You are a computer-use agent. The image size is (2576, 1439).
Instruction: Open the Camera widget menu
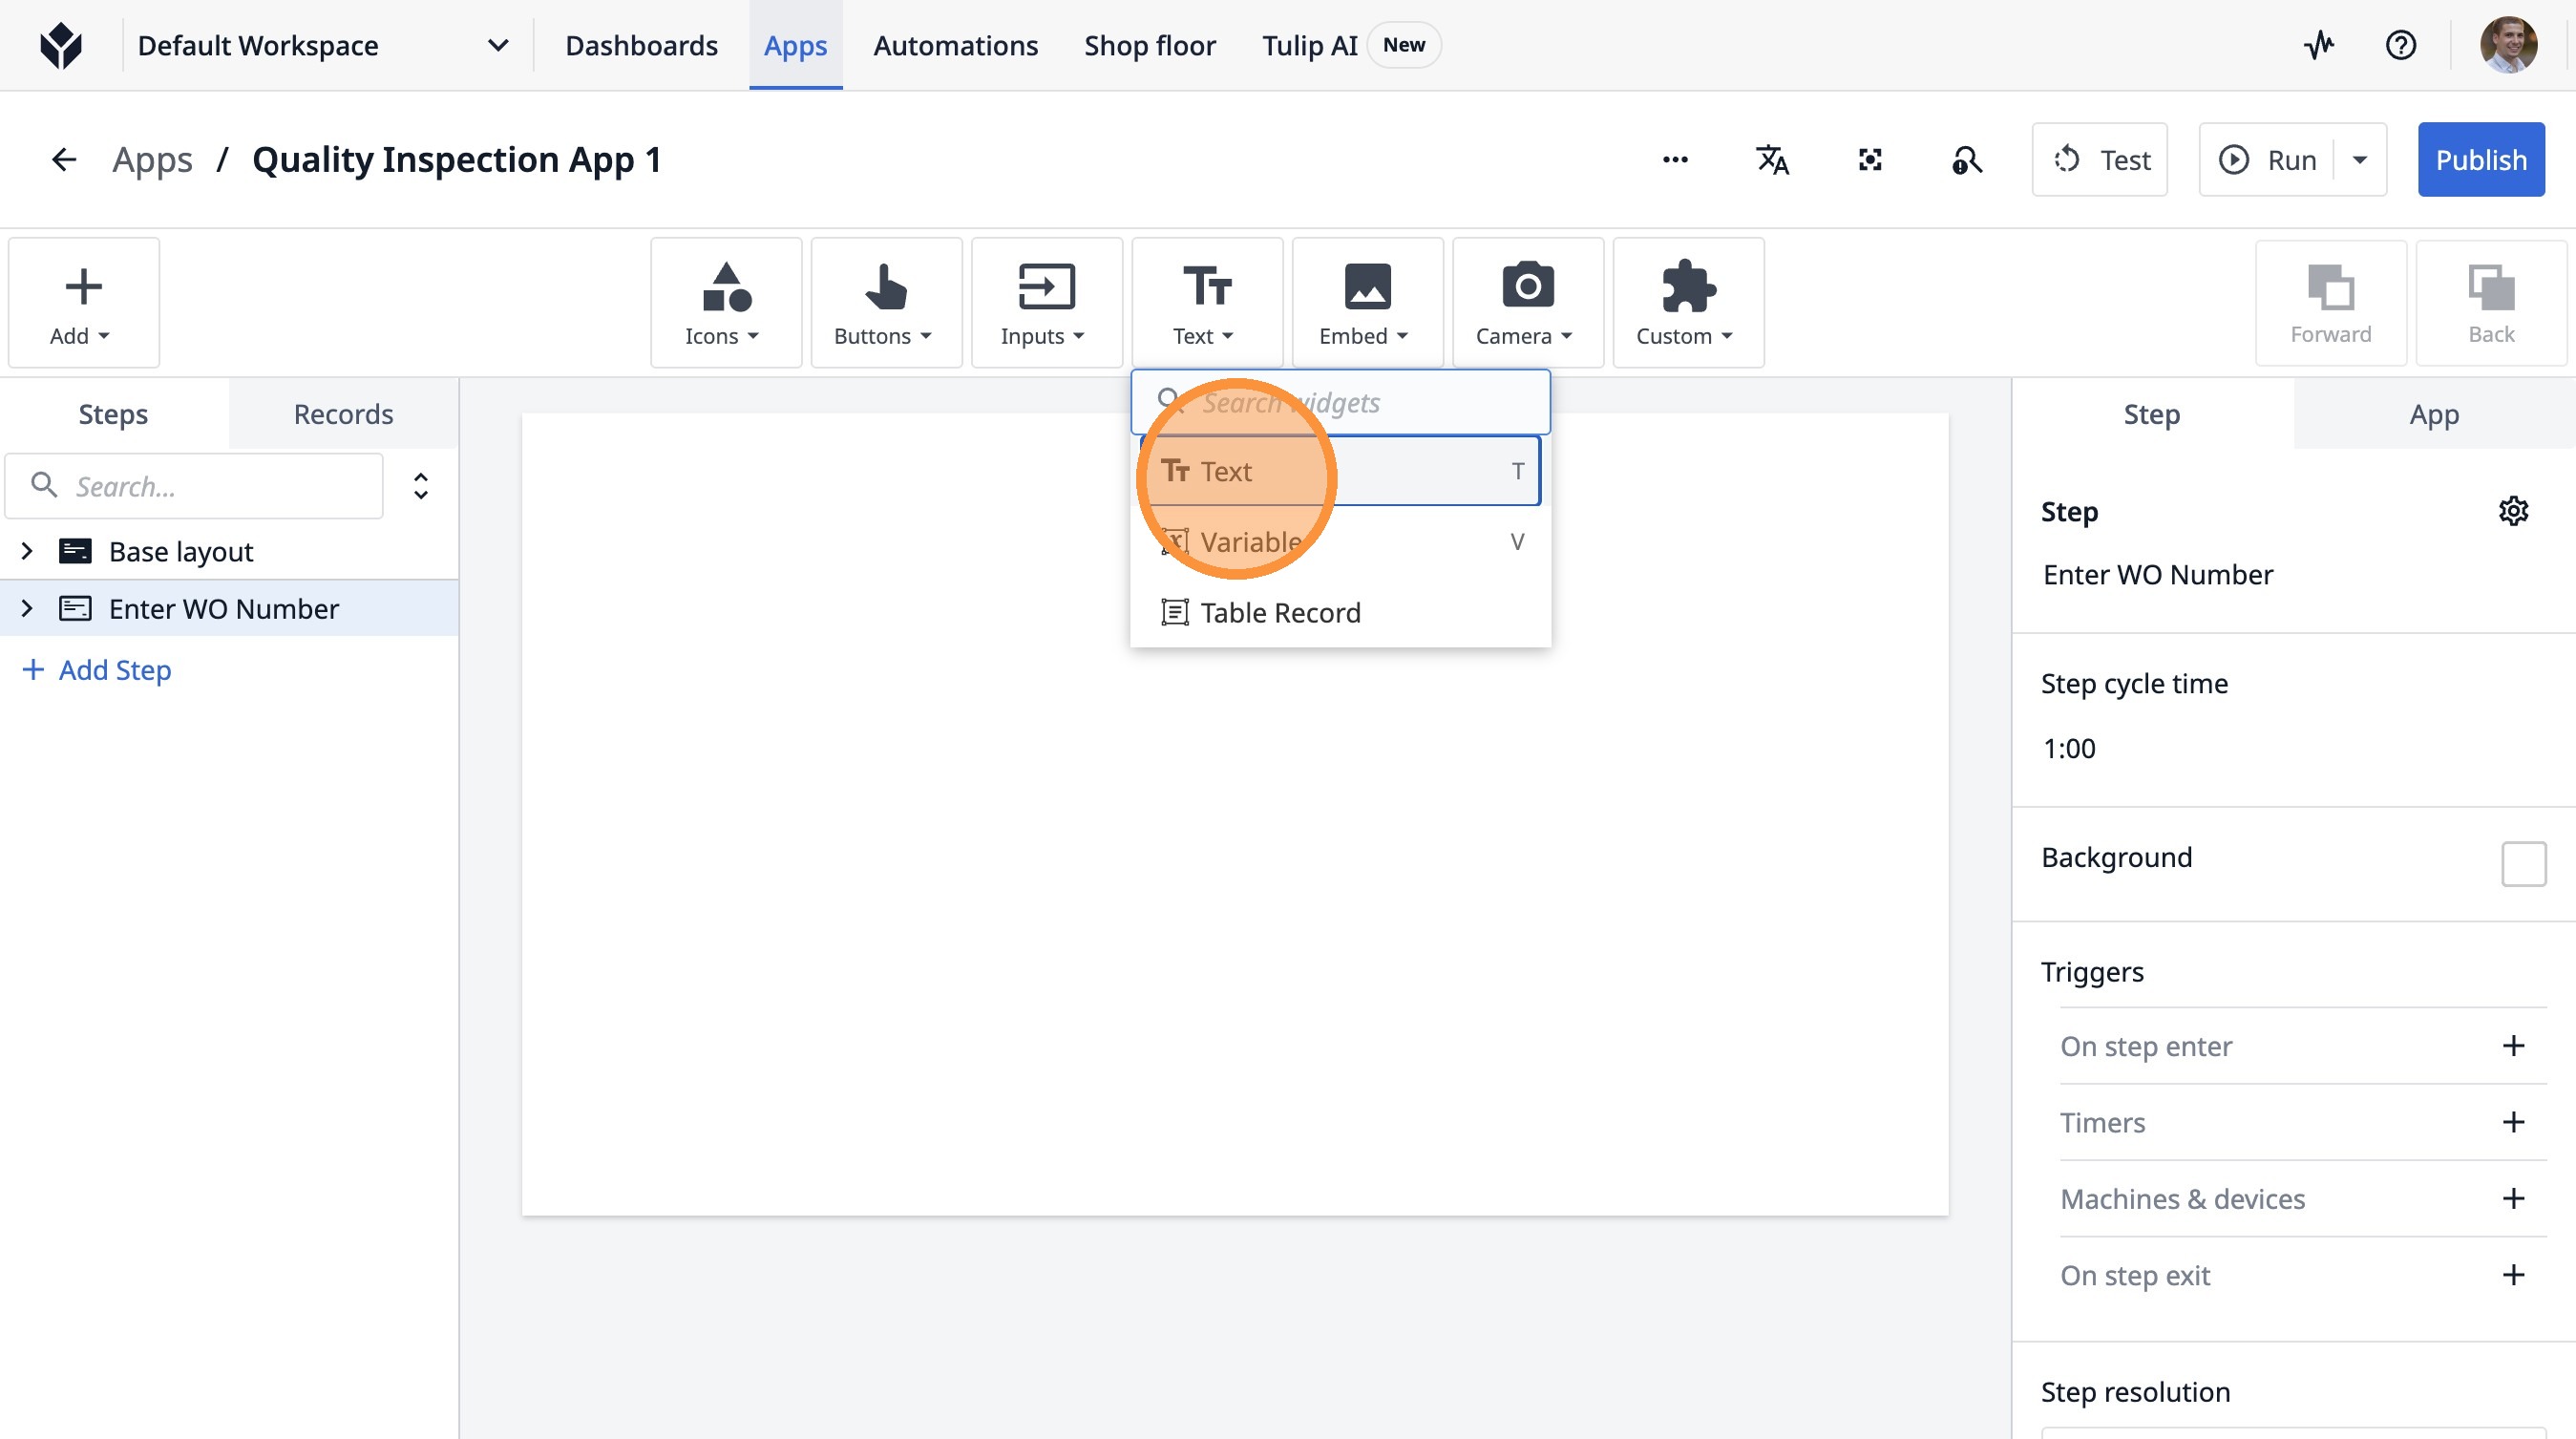1527,303
